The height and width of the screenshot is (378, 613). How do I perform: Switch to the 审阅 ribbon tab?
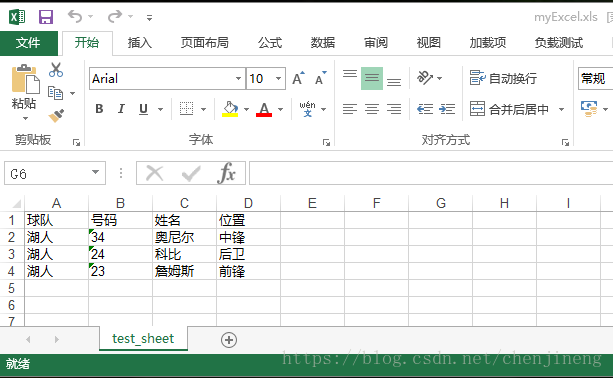(376, 43)
